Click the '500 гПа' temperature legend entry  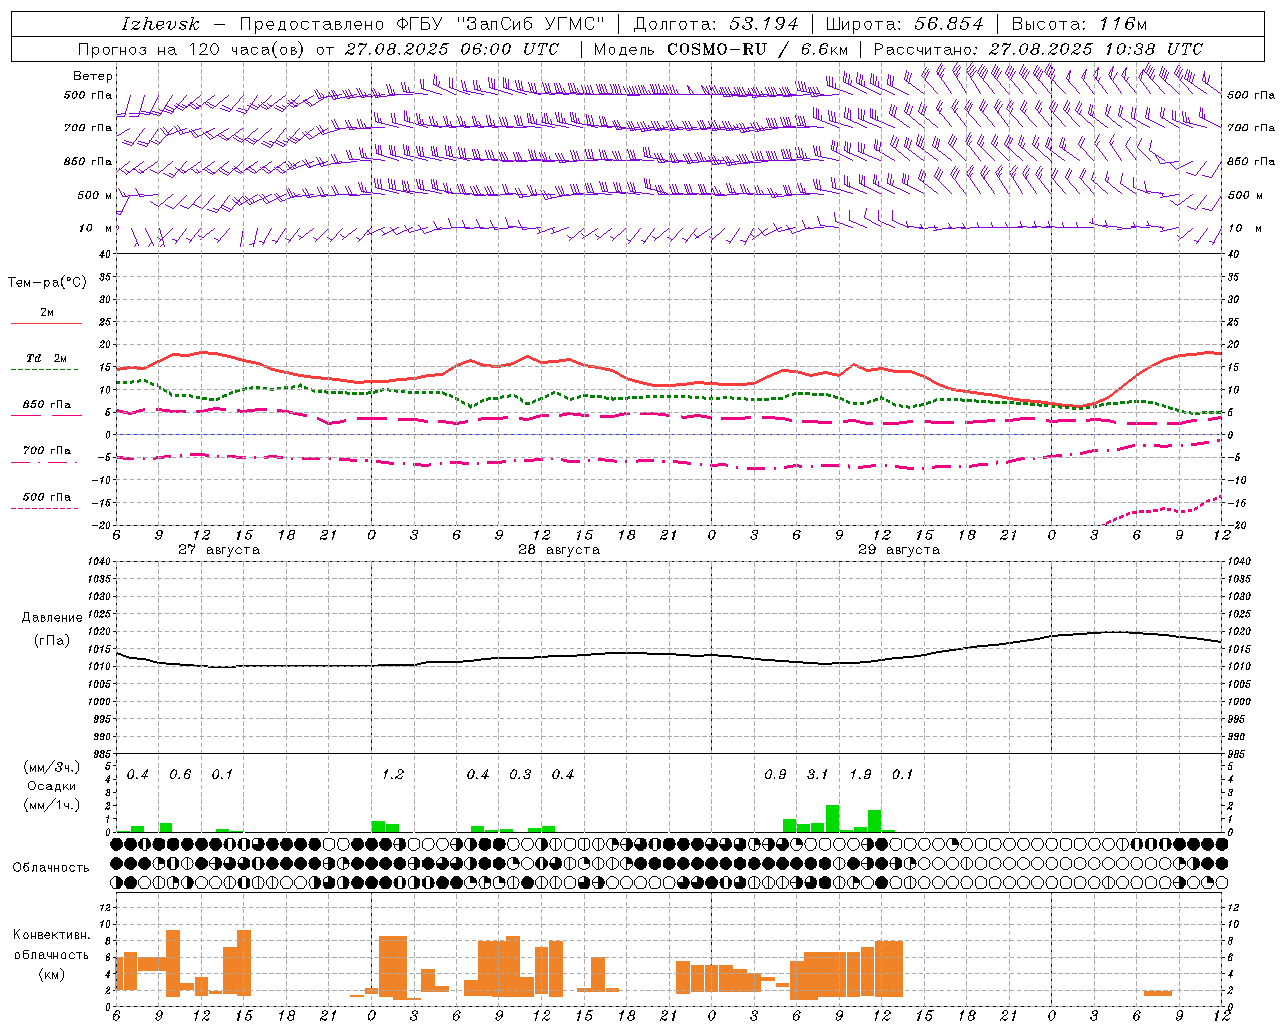click(47, 497)
